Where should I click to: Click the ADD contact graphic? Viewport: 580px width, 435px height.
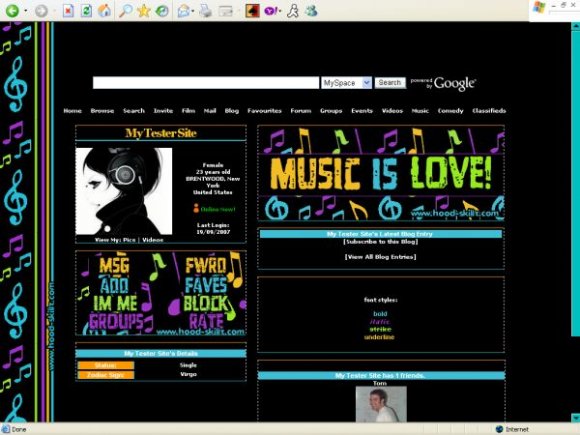[x=115, y=285]
